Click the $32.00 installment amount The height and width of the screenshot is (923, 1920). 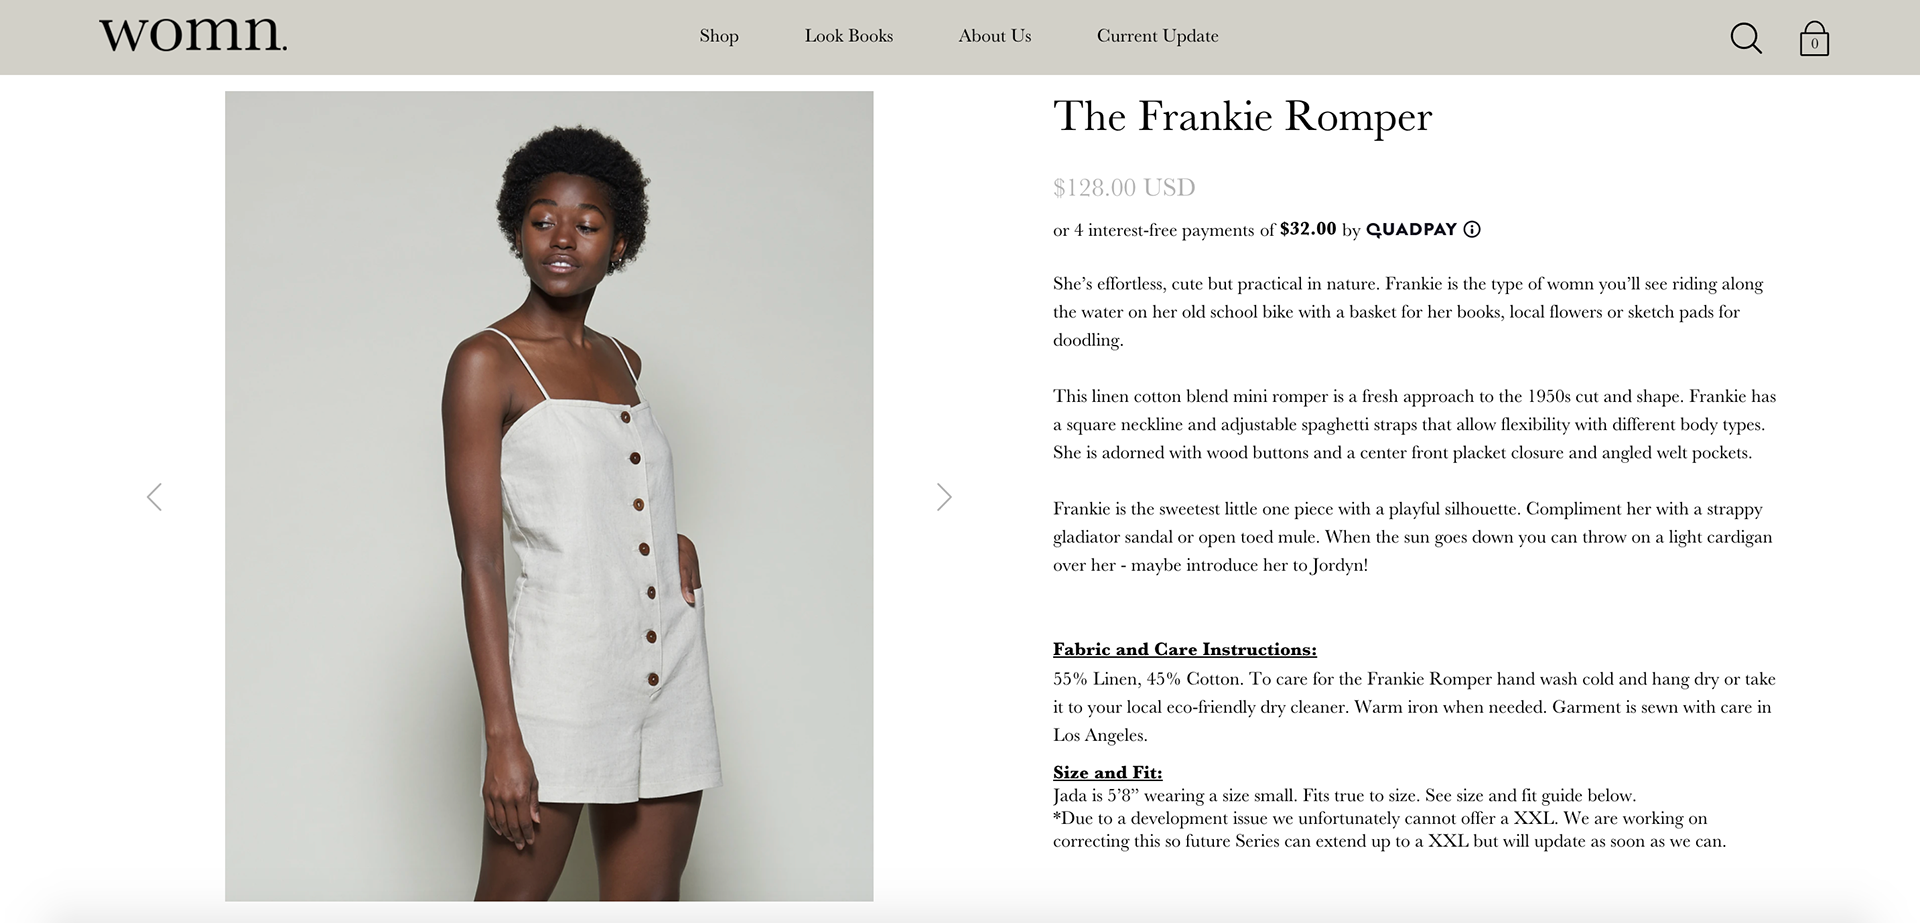click(1308, 229)
